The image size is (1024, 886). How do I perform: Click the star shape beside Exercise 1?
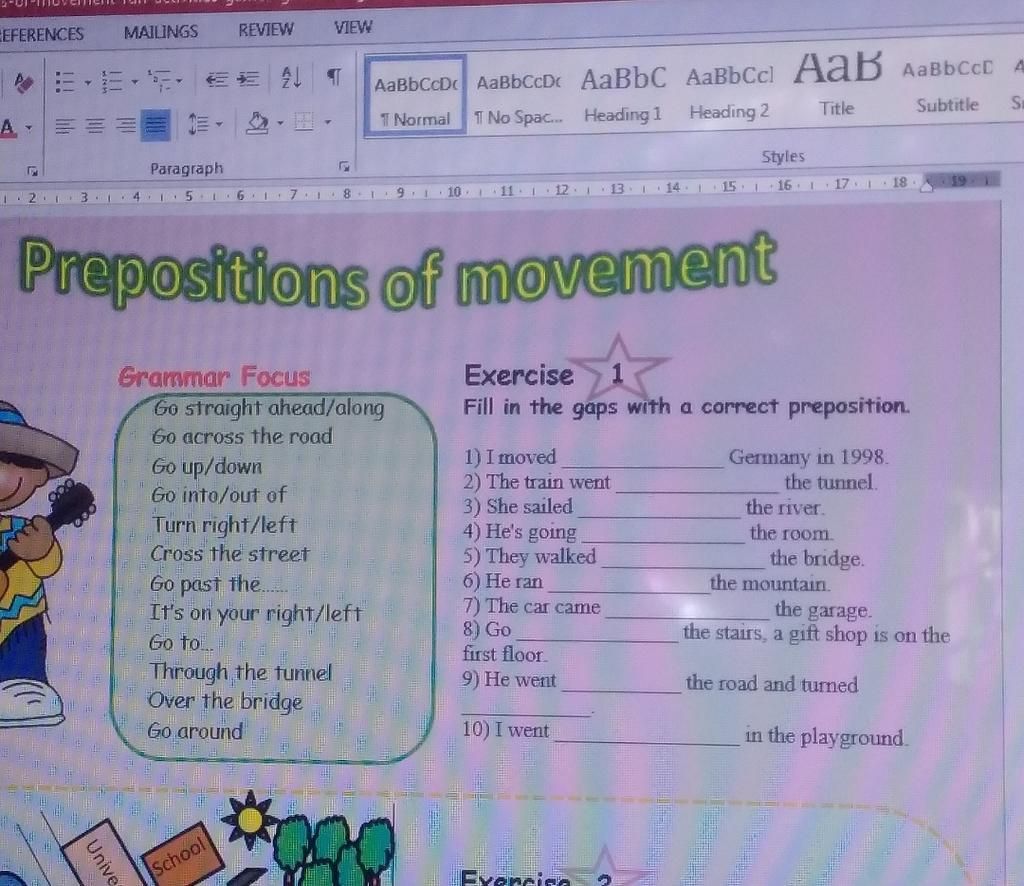tap(619, 367)
